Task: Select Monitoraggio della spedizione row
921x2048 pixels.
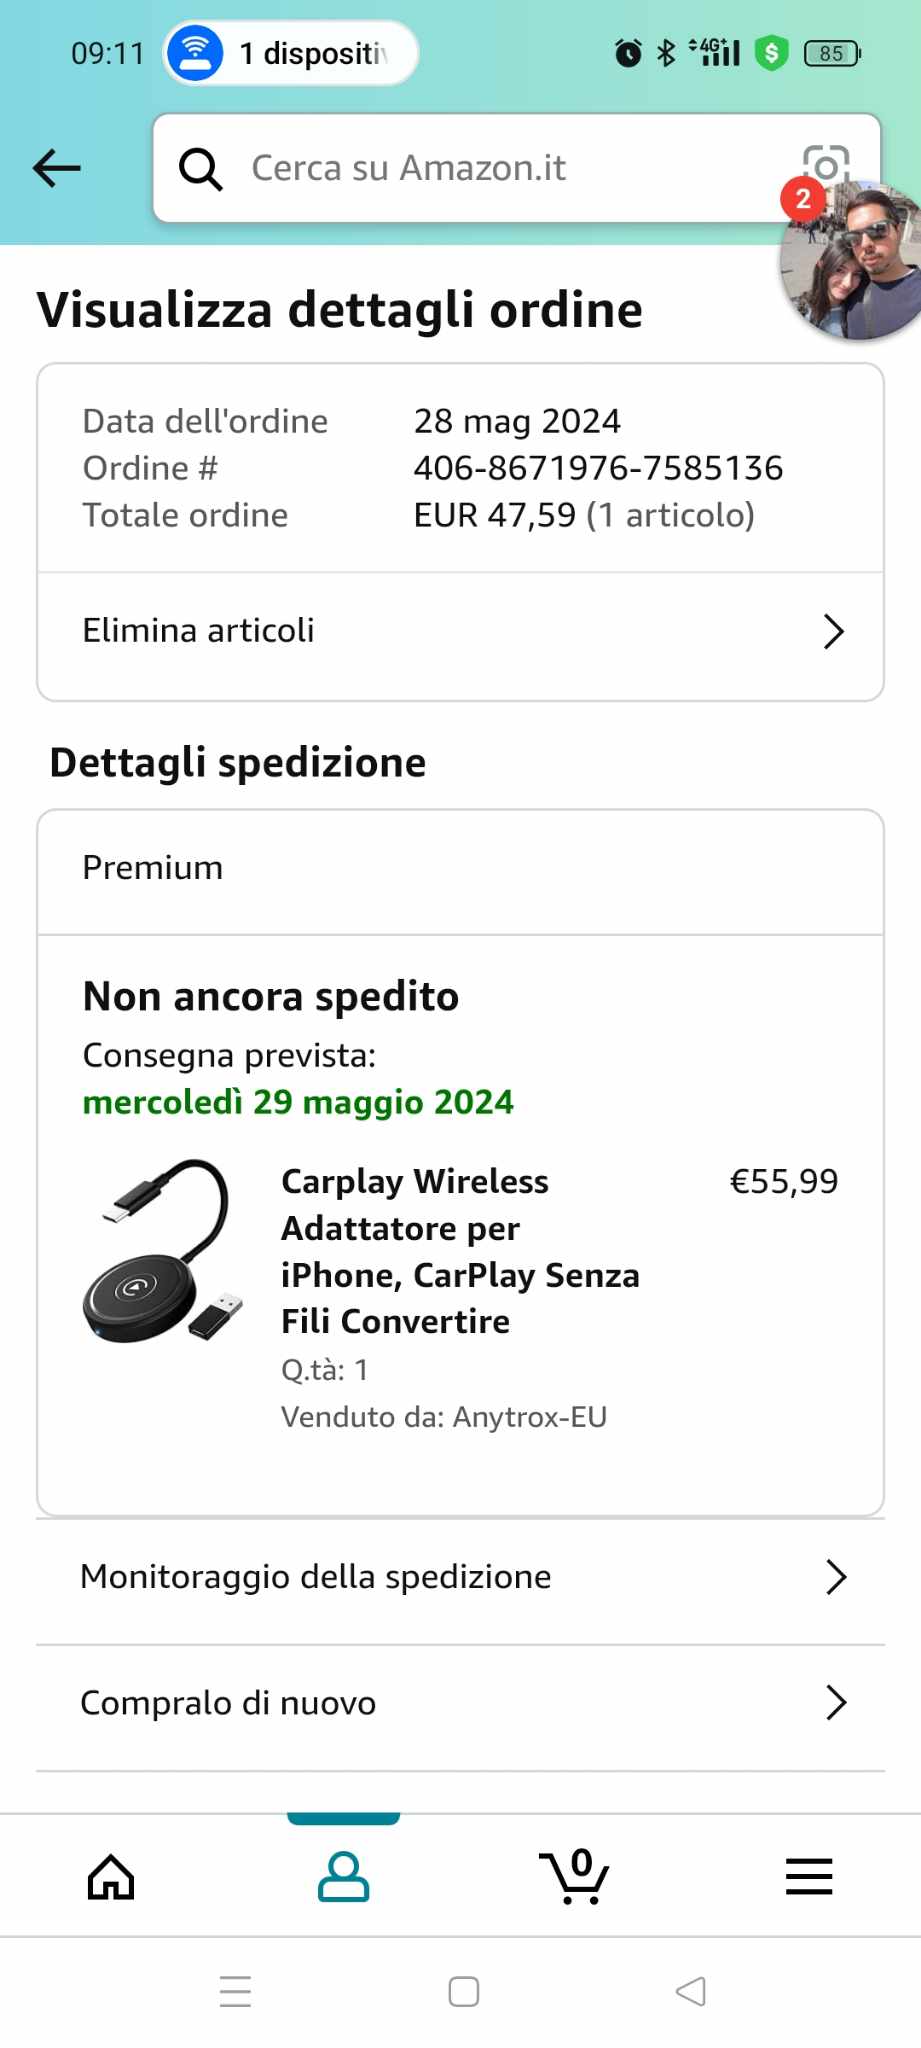Action: (x=316, y=1577)
